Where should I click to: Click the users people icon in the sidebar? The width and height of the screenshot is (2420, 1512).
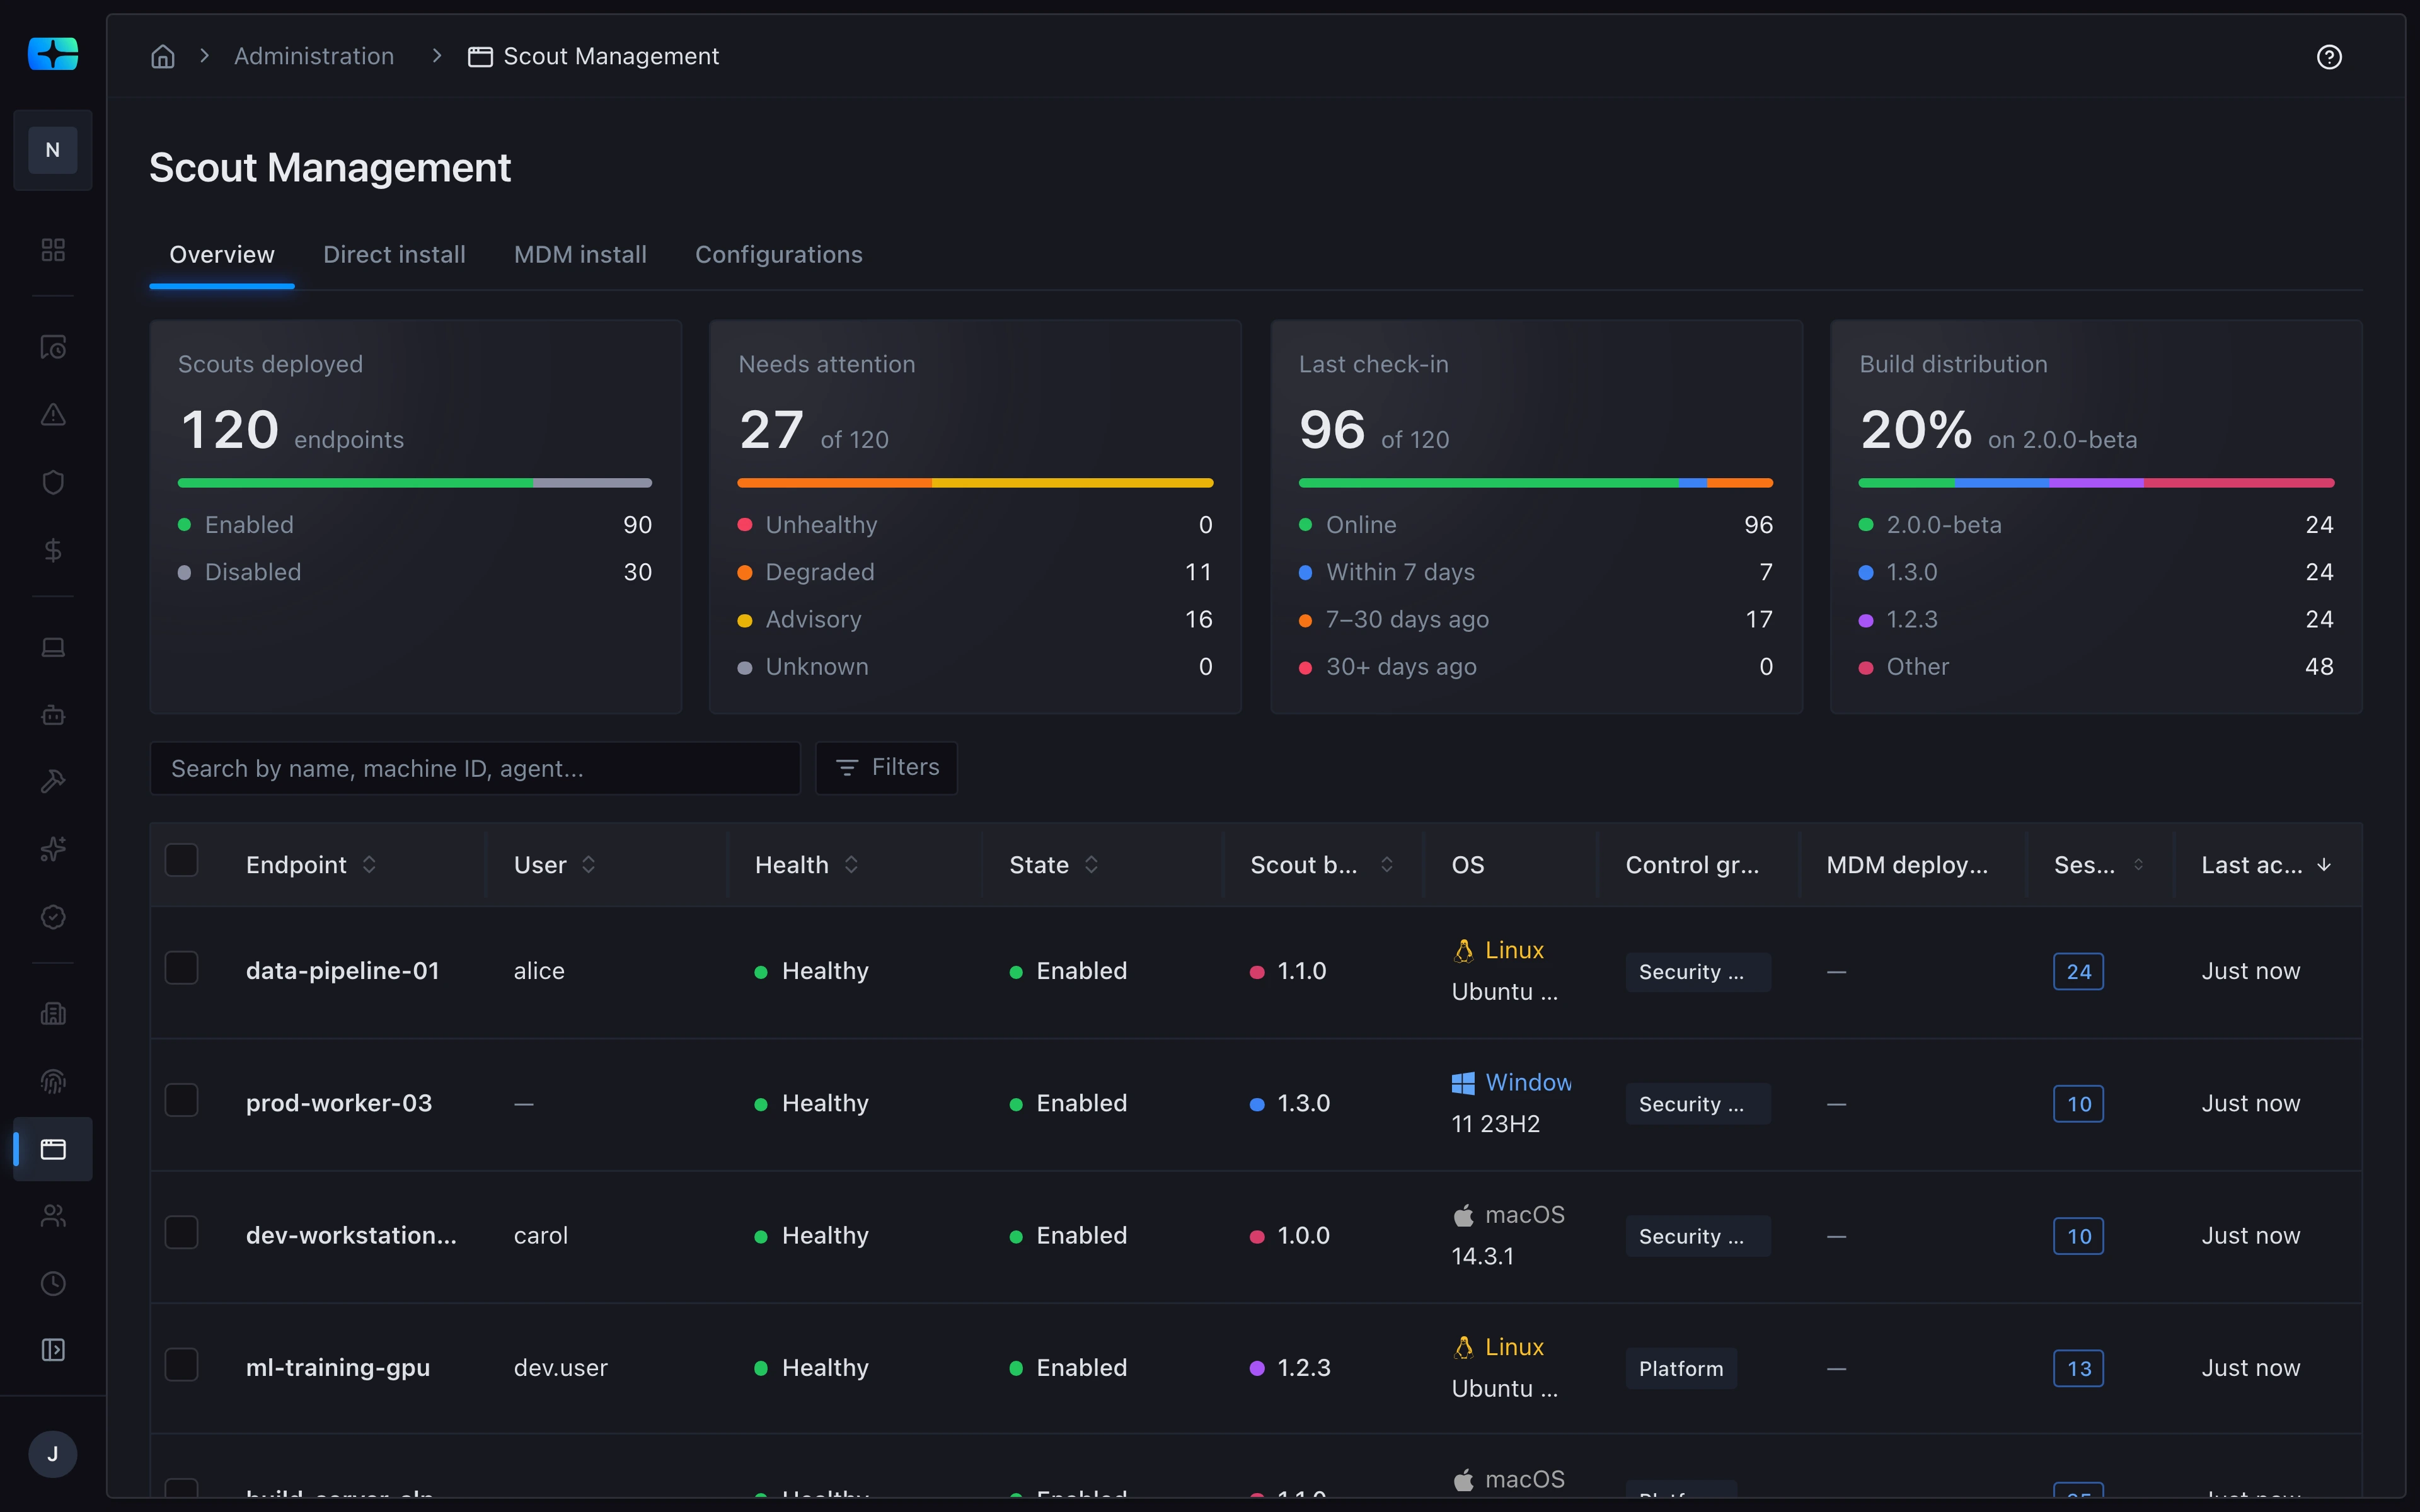pyautogui.click(x=53, y=1216)
